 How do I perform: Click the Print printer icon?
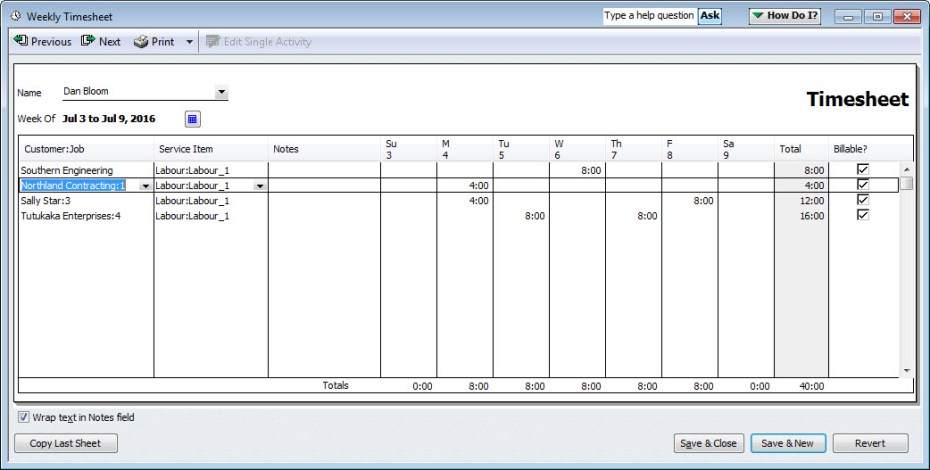click(x=141, y=42)
